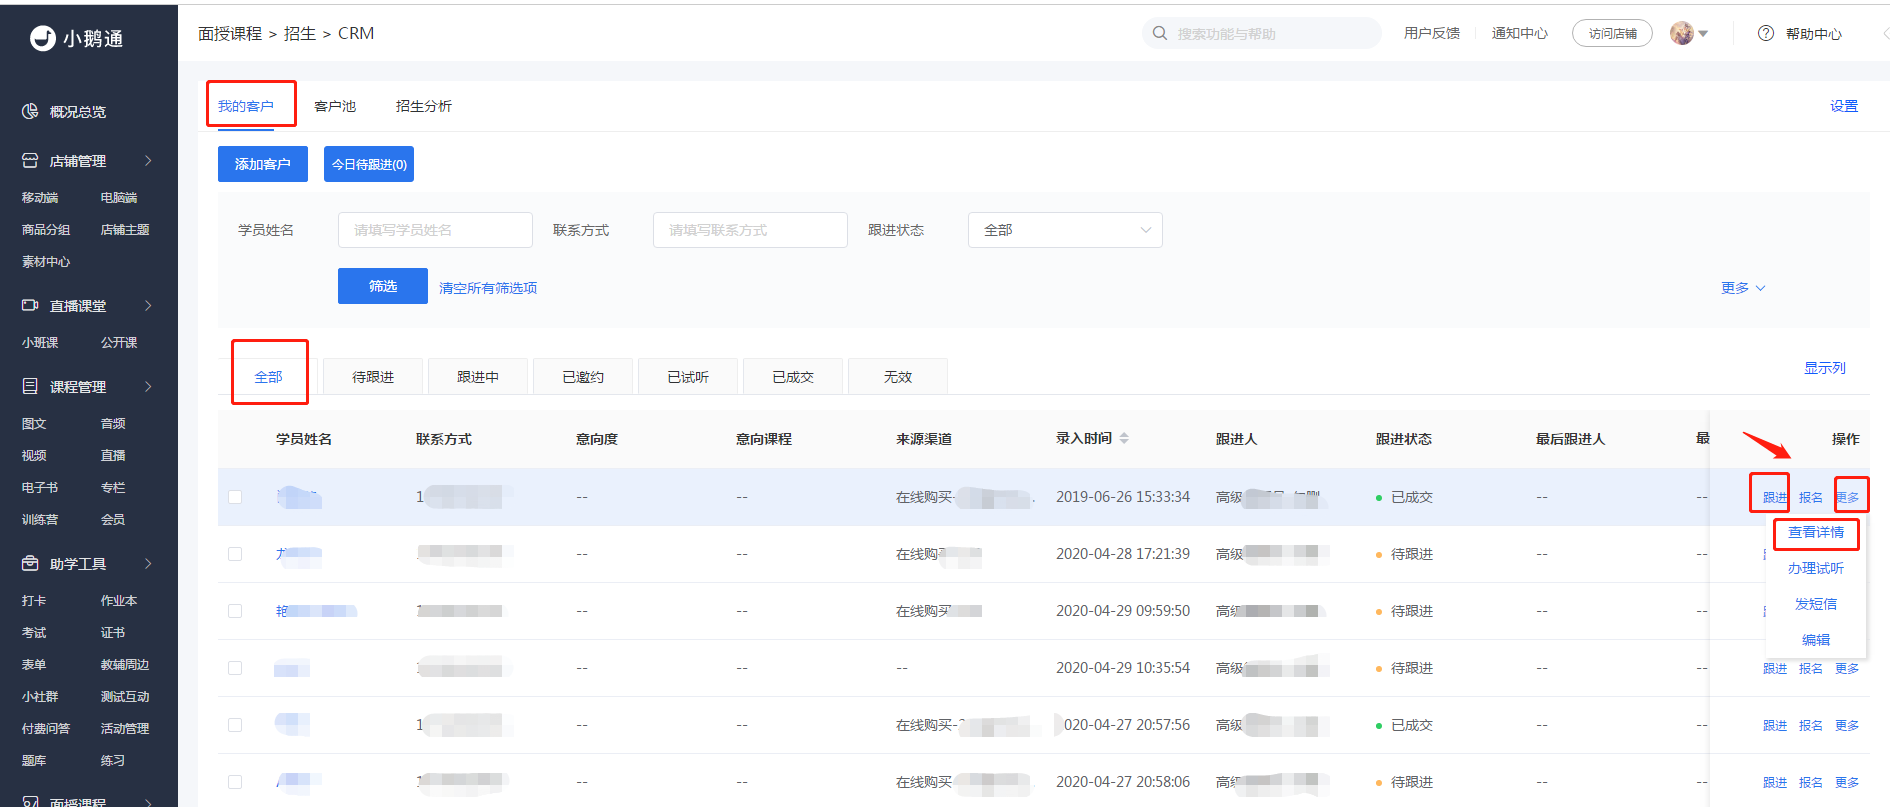Click 显示列 link
The image size is (1890, 807).
[1825, 368]
